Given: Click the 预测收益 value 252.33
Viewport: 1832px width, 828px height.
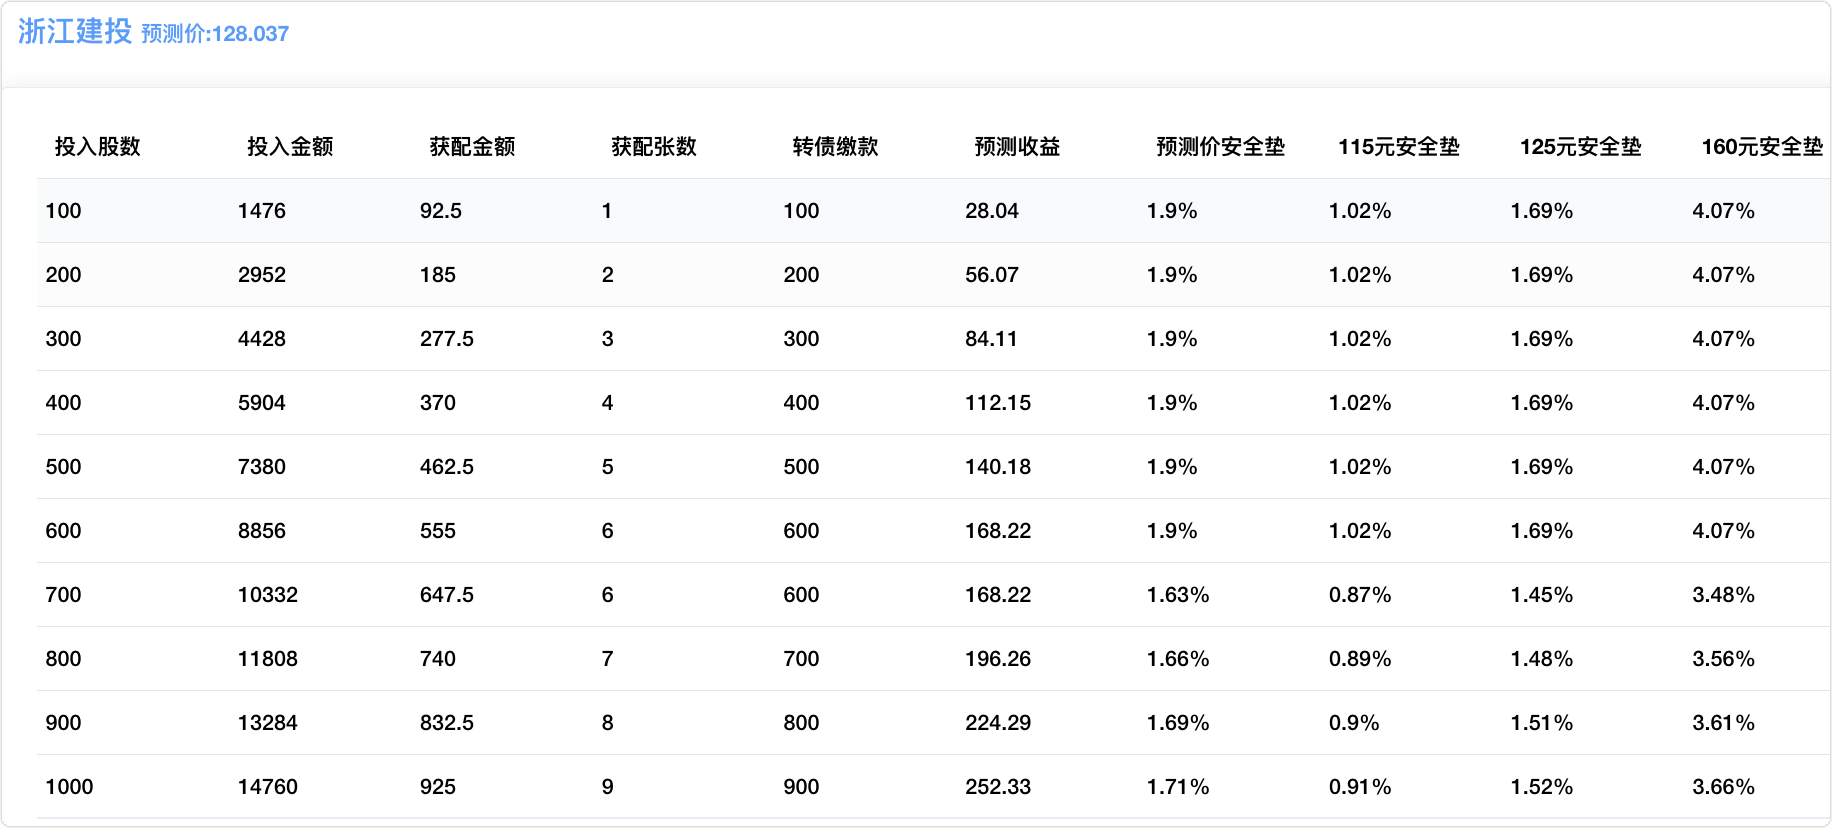Looking at the screenshot, I should click(997, 787).
